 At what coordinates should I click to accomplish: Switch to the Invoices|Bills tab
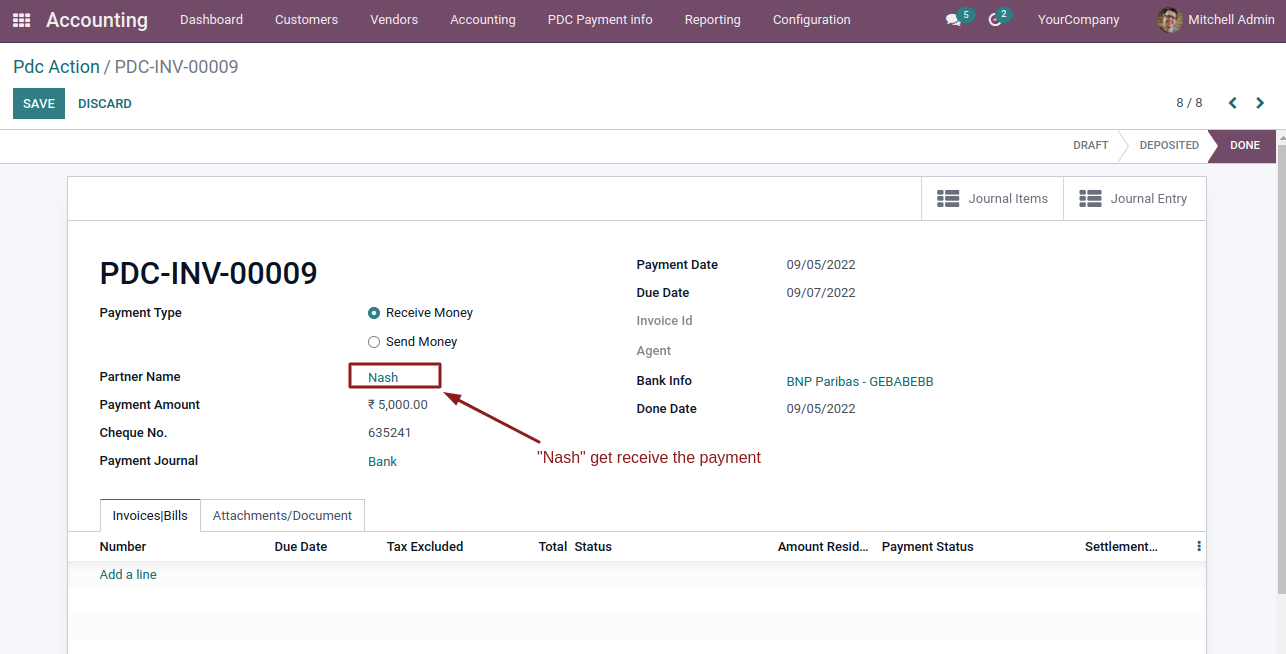pyautogui.click(x=150, y=516)
